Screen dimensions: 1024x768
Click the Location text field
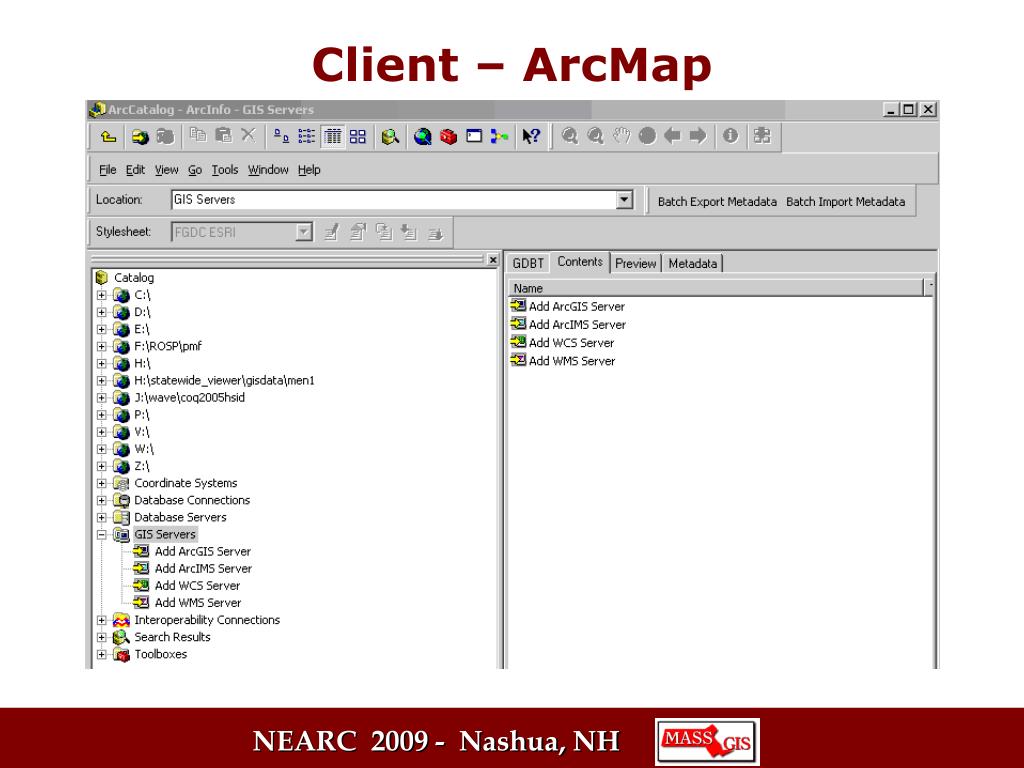[394, 199]
